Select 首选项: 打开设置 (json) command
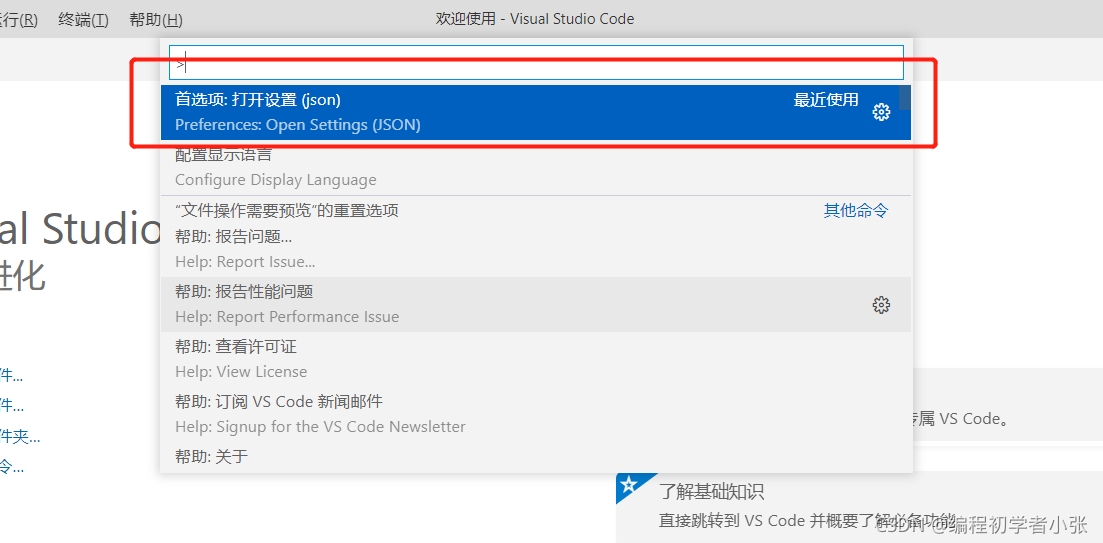This screenshot has height=543, width=1103. click(x=536, y=113)
